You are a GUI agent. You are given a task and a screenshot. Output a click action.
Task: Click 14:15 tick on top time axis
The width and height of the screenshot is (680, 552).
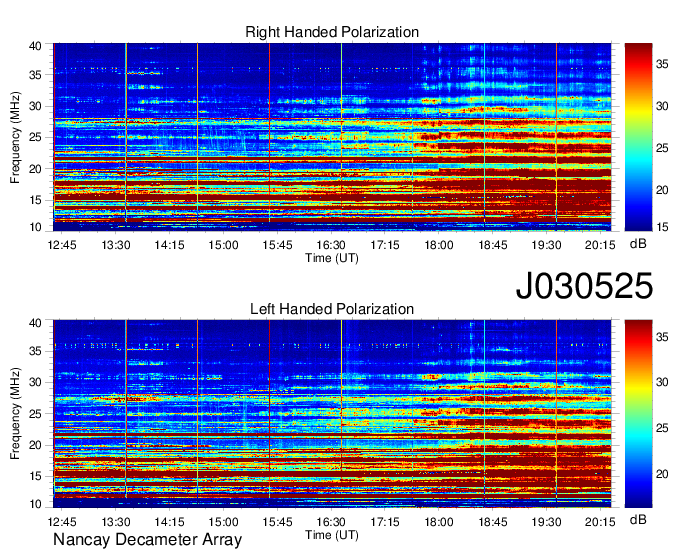170,245
